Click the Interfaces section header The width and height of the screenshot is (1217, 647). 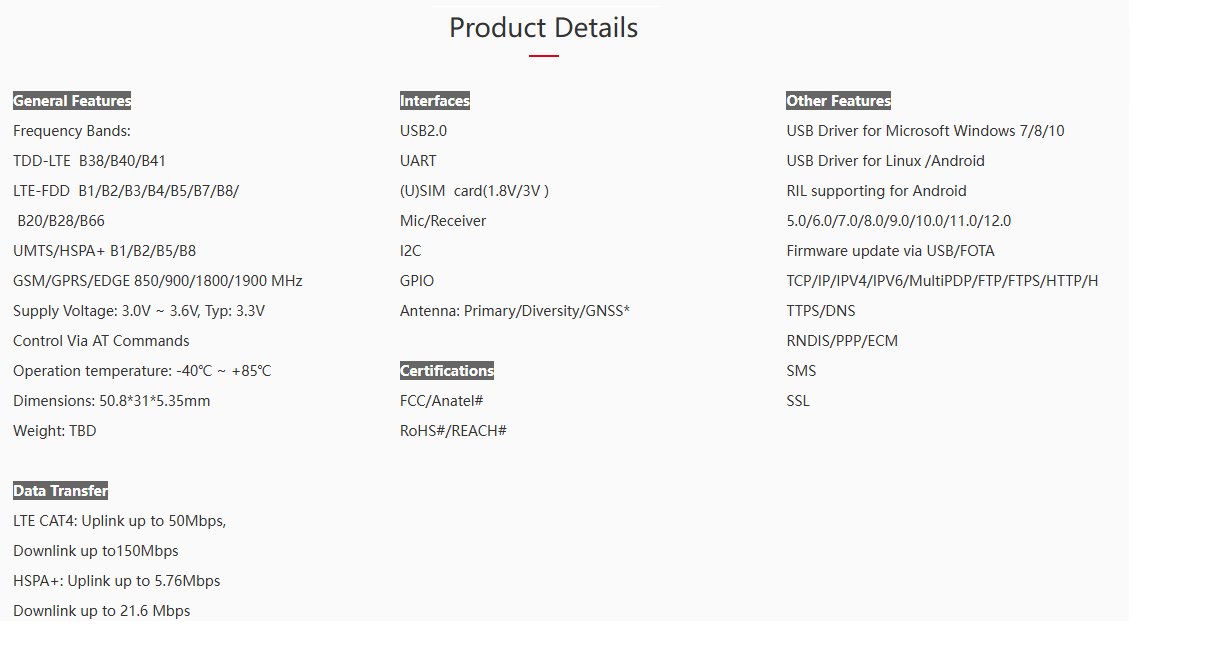tap(435, 101)
